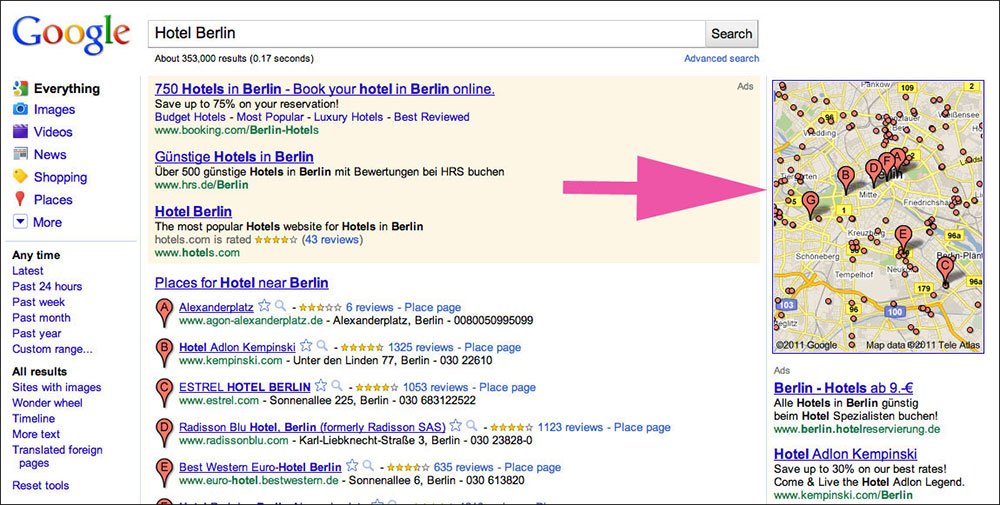Open 750 Hotels in Berlin booking ad
The image size is (1000, 505).
325,89
